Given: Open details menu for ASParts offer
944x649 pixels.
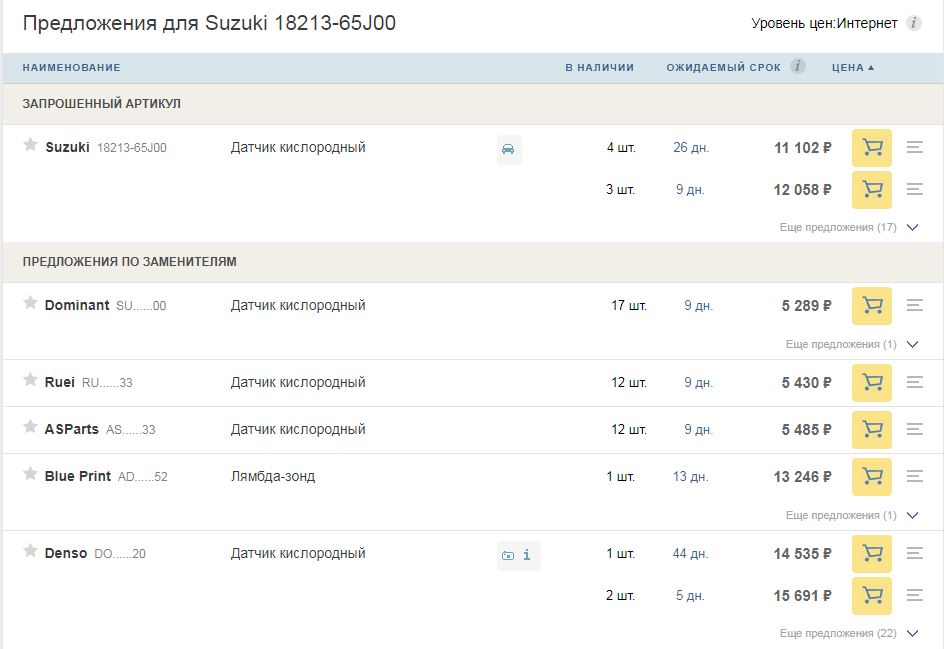Looking at the screenshot, I should tap(914, 429).
